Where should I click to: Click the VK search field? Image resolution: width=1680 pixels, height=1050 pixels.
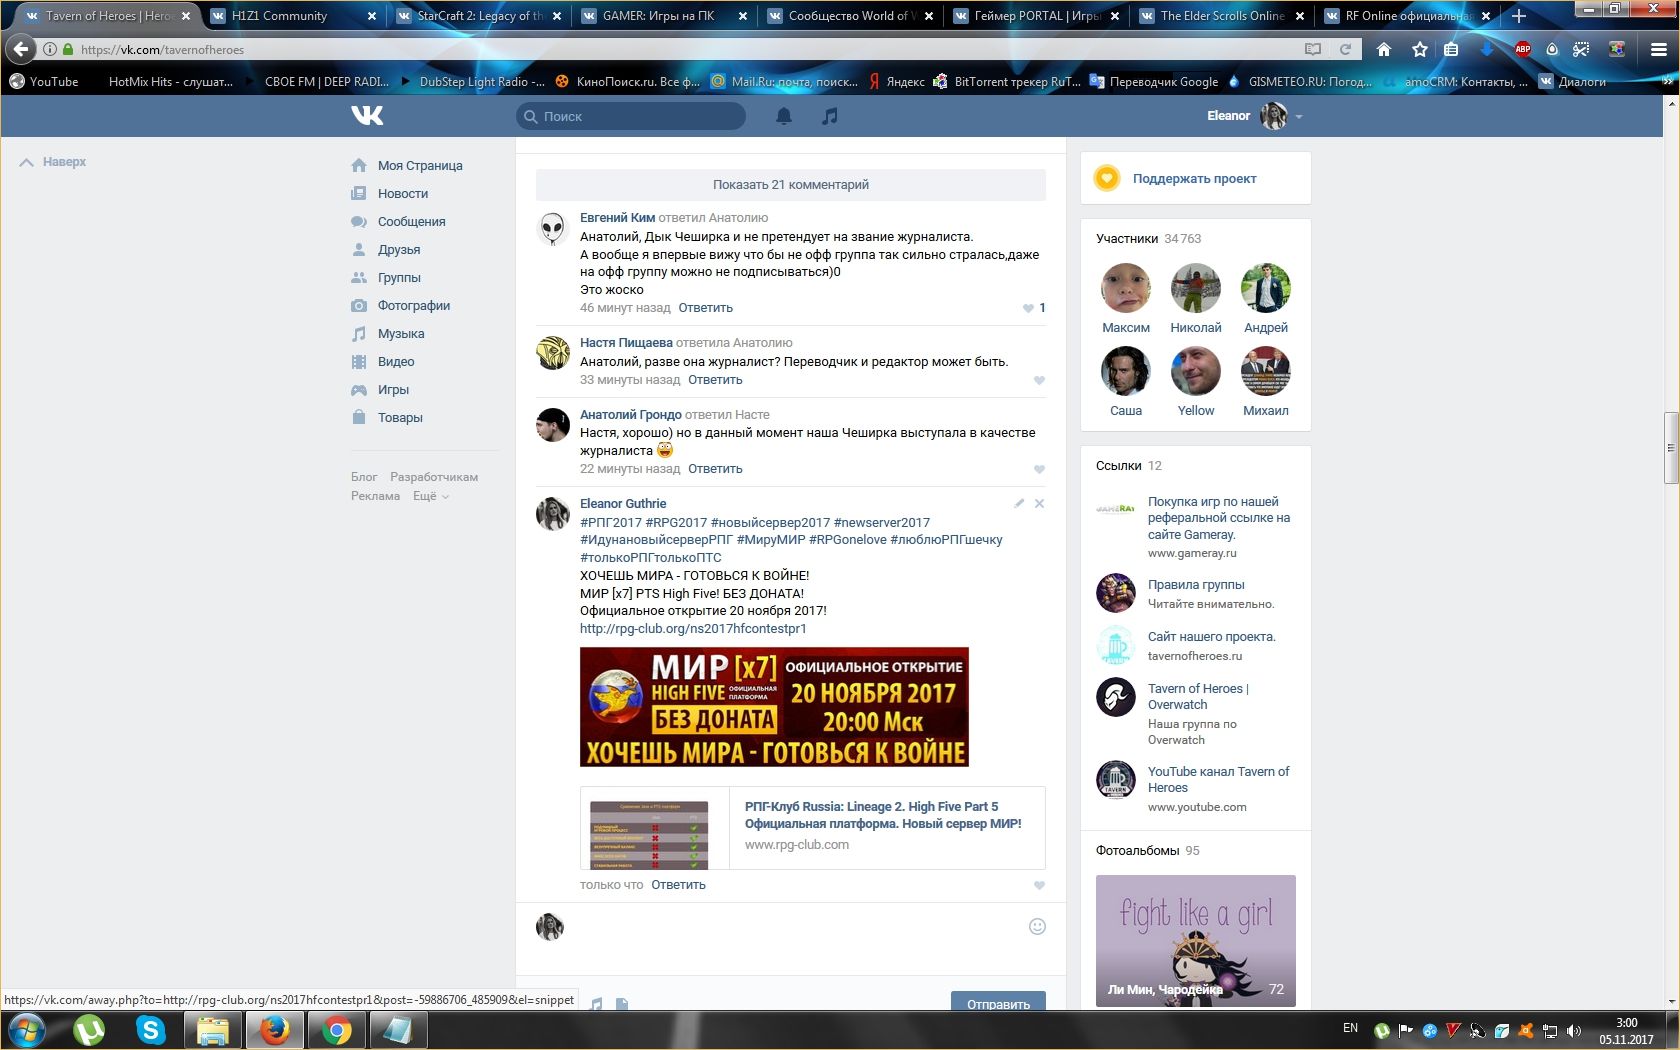tap(631, 116)
